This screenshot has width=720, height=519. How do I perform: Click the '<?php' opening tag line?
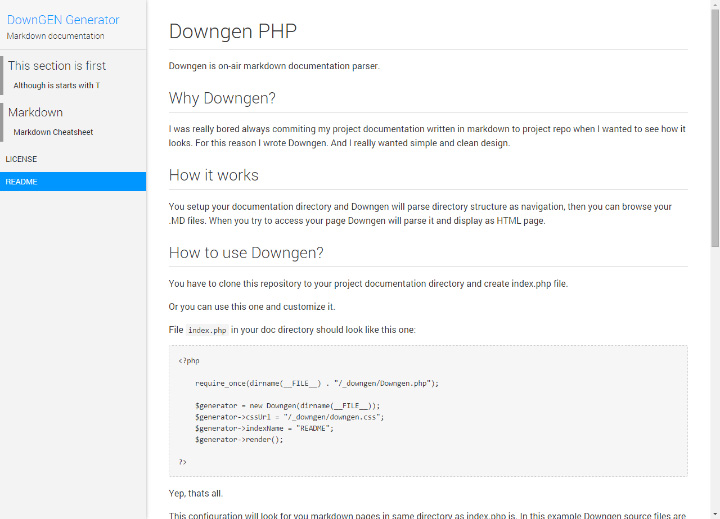click(x=189, y=361)
